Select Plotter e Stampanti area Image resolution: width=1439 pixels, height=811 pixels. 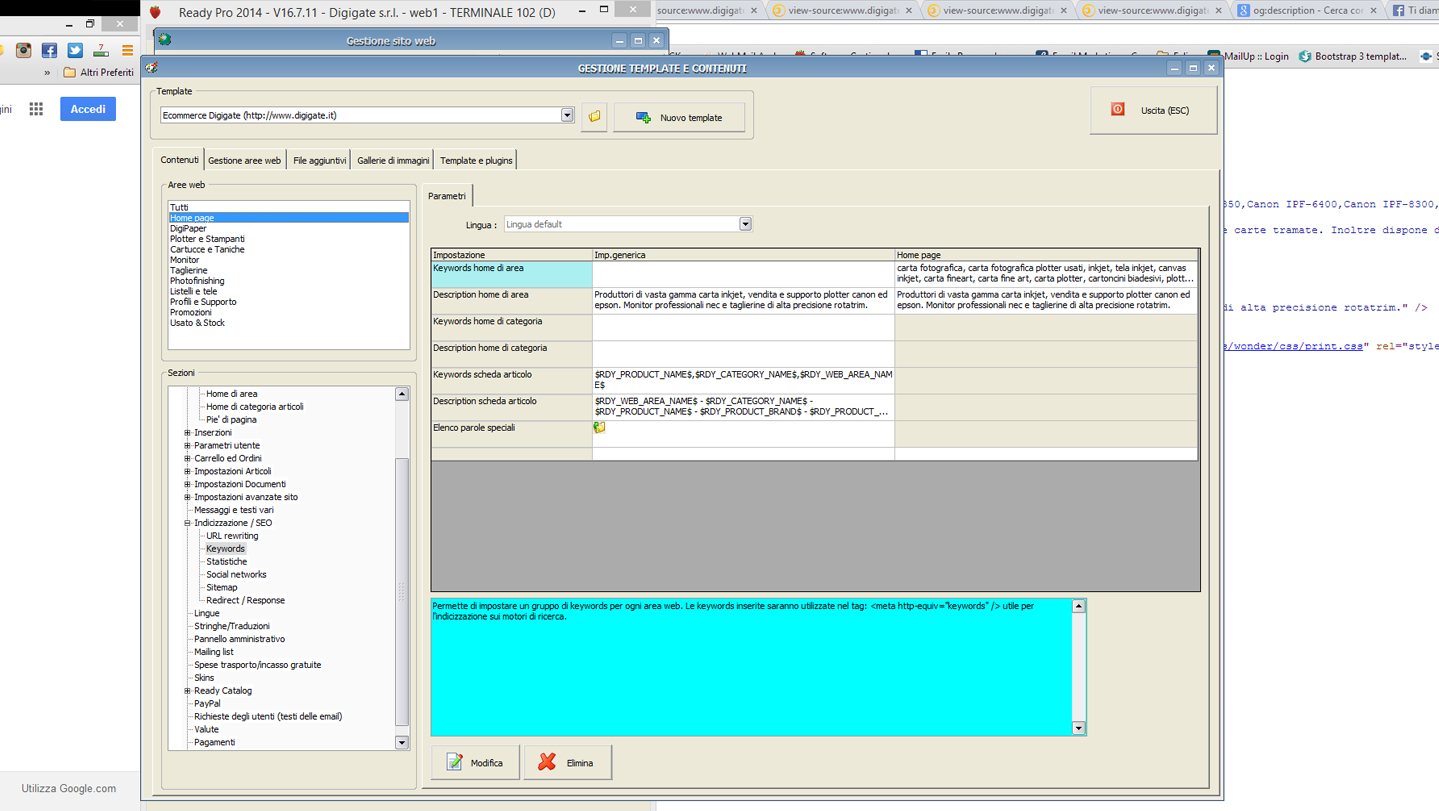click(x=288, y=239)
